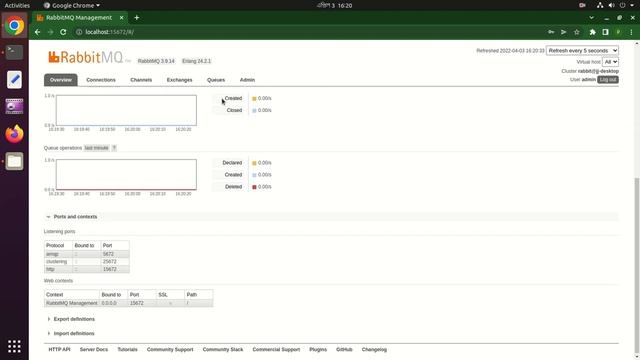Image resolution: width=640 pixels, height=360 pixels.
Task: Open the Plugins footer link
Action: (318, 350)
